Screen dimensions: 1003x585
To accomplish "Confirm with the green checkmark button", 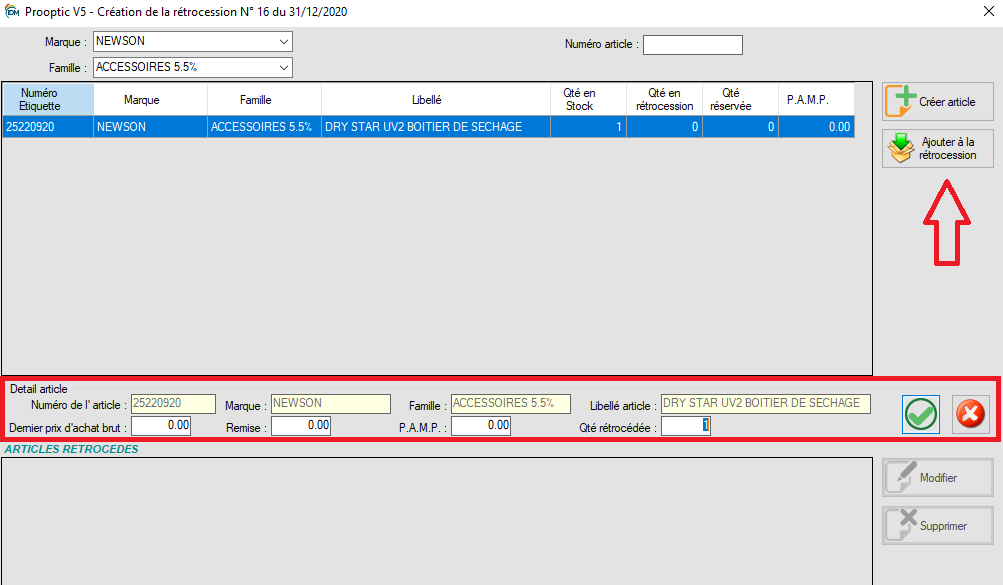I will pyautogui.click(x=920, y=414).
